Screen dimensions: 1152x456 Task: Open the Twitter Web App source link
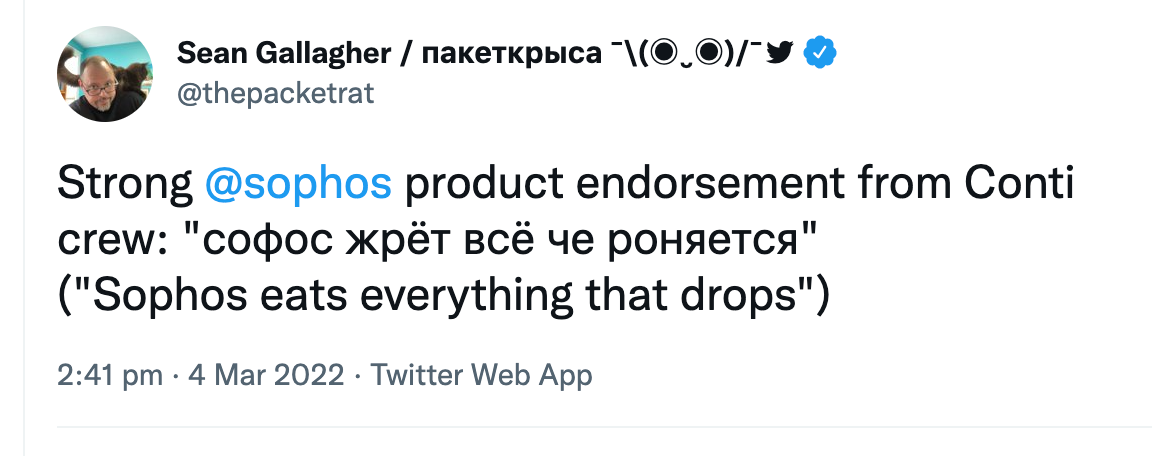click(x=481, y=375)
